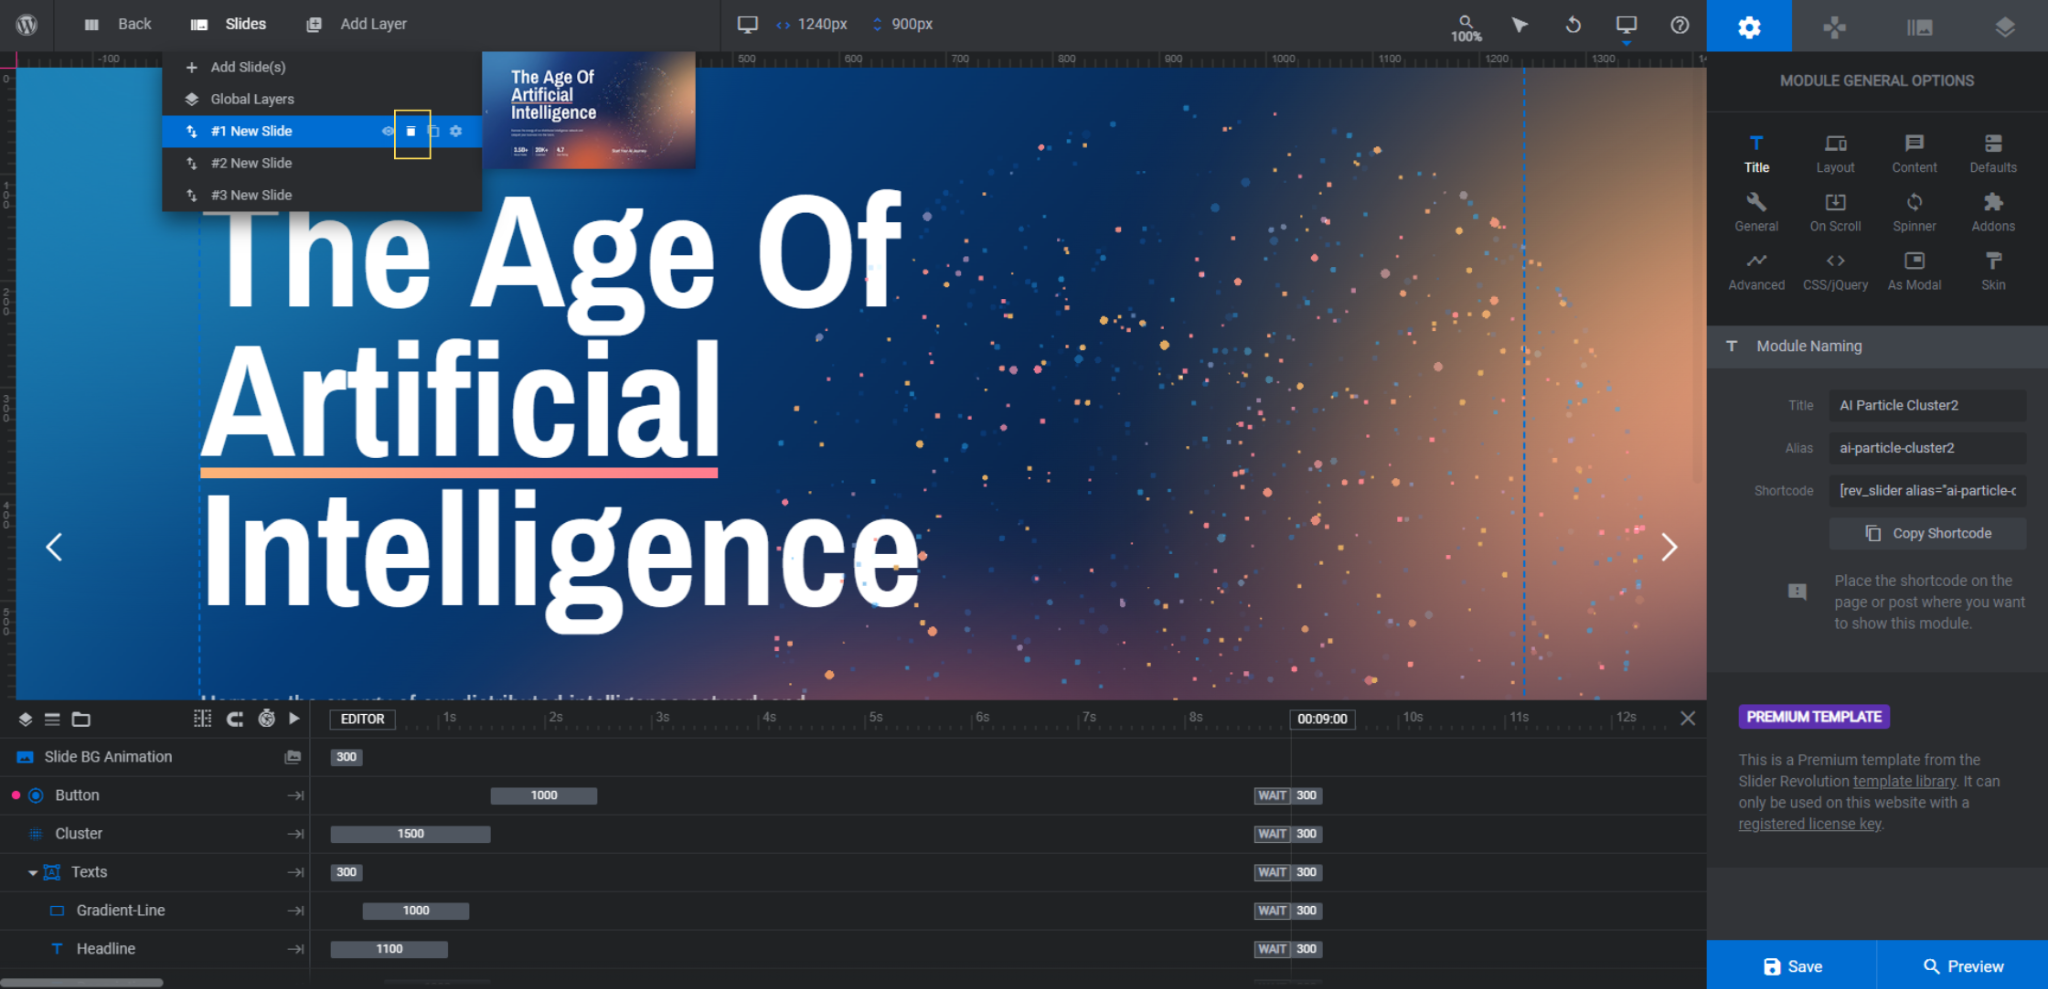Screen dimensions: 2048x989
Task: Open the Title options section
Action: [x=1757, y=154]
